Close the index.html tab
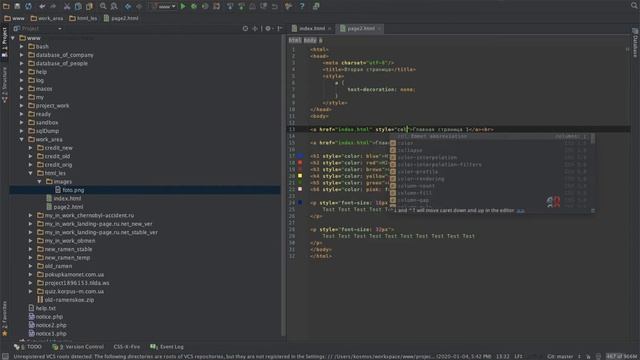Image resolution: width=640 pixels, height=360 pixels. (329, 29)
